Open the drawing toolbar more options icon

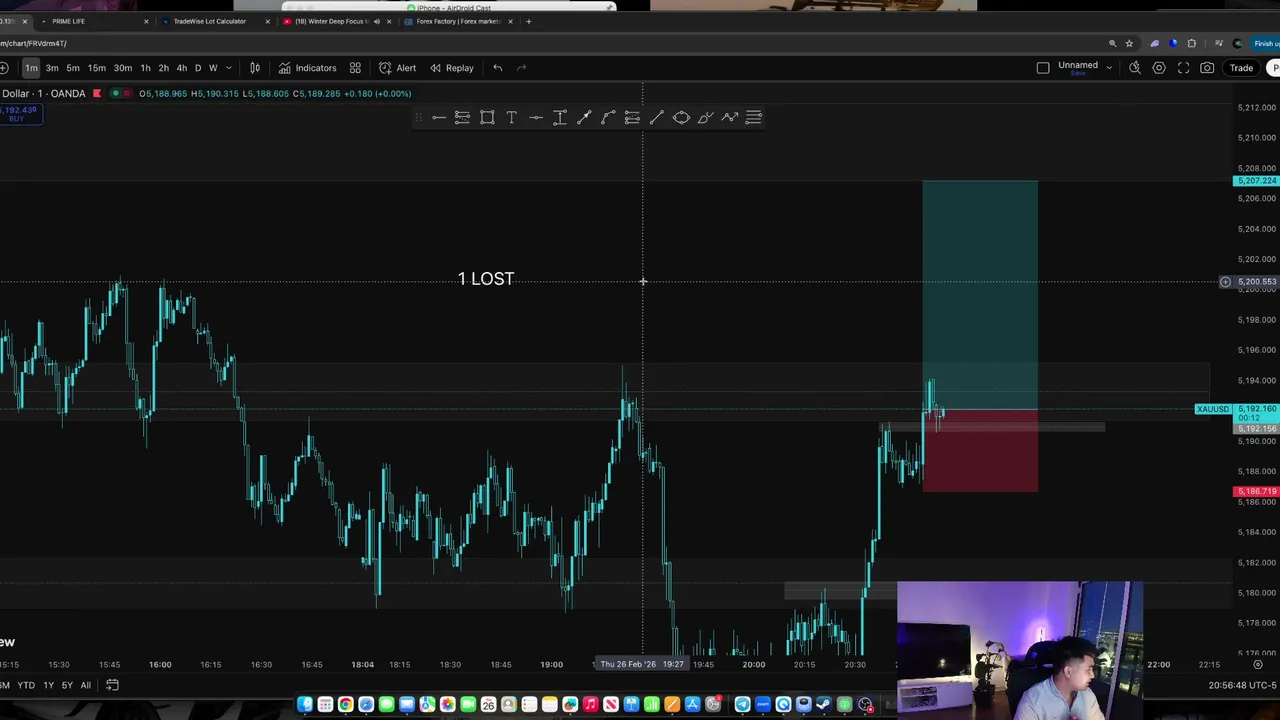pos(754,118)
